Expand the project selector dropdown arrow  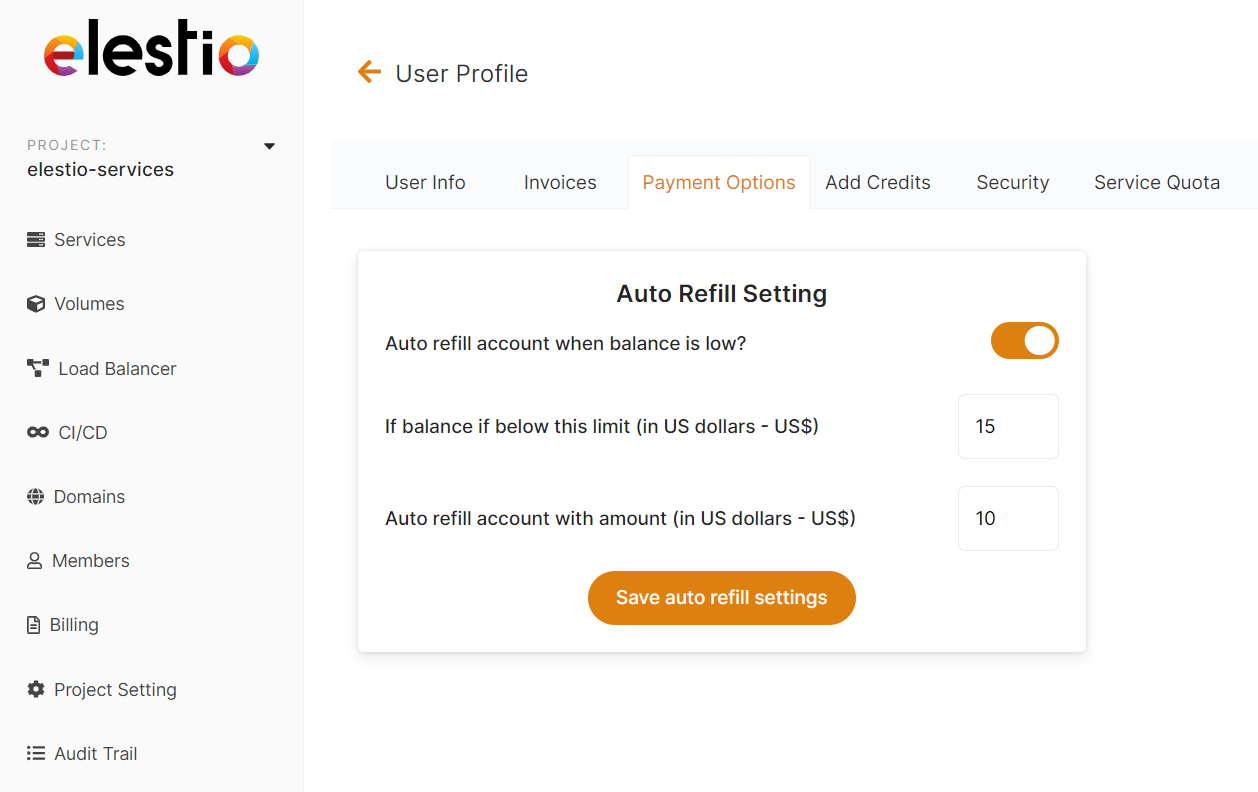[x=269, y=146]
